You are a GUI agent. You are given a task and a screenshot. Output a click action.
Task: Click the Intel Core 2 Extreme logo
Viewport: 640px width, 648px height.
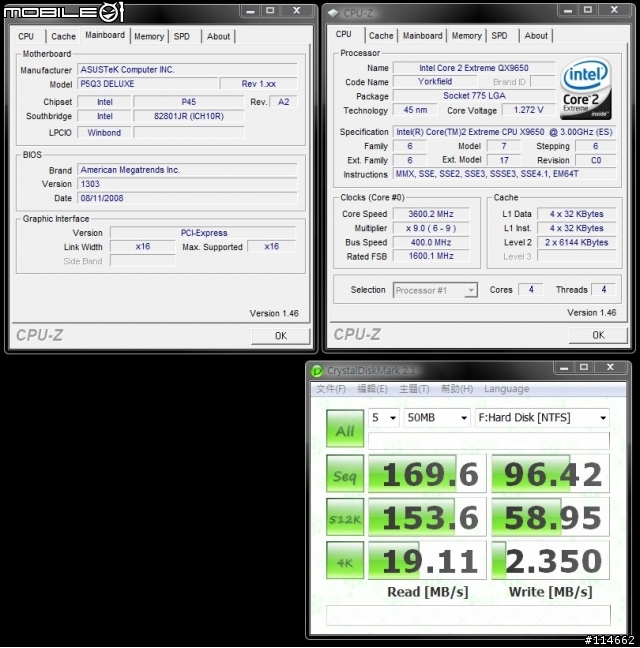[x=585, y=88]
